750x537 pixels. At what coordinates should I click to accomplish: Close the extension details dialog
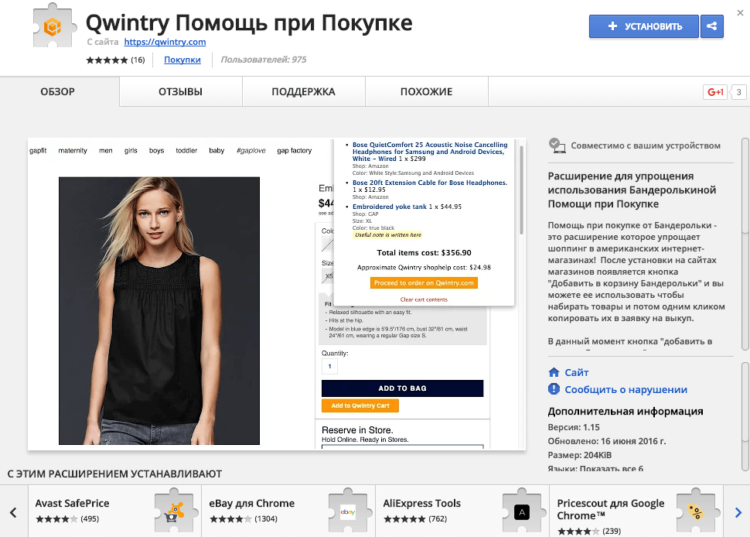point(740,13)
